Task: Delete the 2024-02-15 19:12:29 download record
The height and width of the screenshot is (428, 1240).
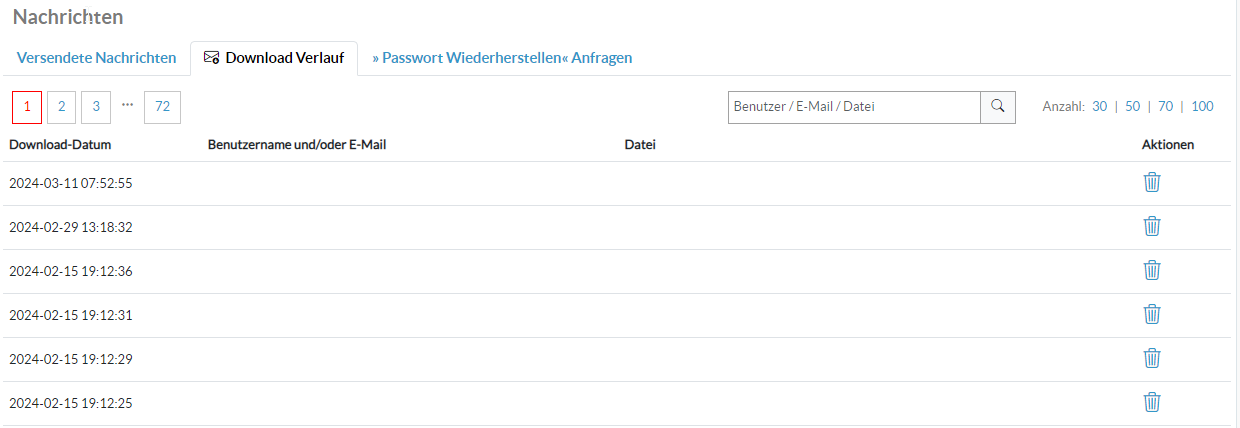Action: [x=1152, y=358]
